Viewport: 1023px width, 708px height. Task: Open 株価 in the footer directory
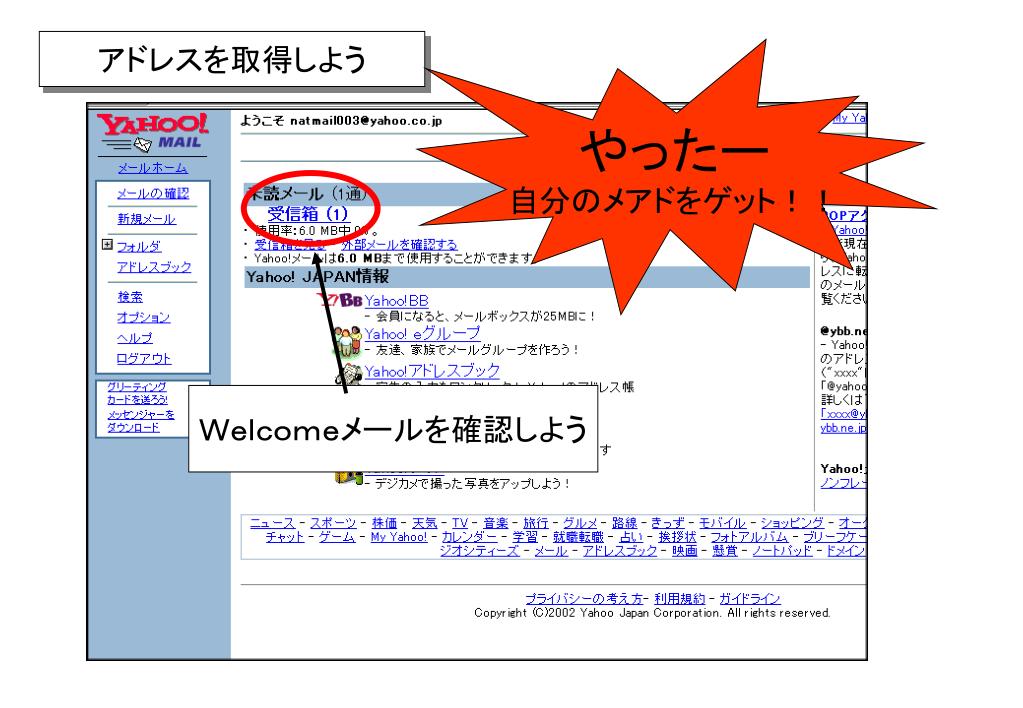pos(384,523)
